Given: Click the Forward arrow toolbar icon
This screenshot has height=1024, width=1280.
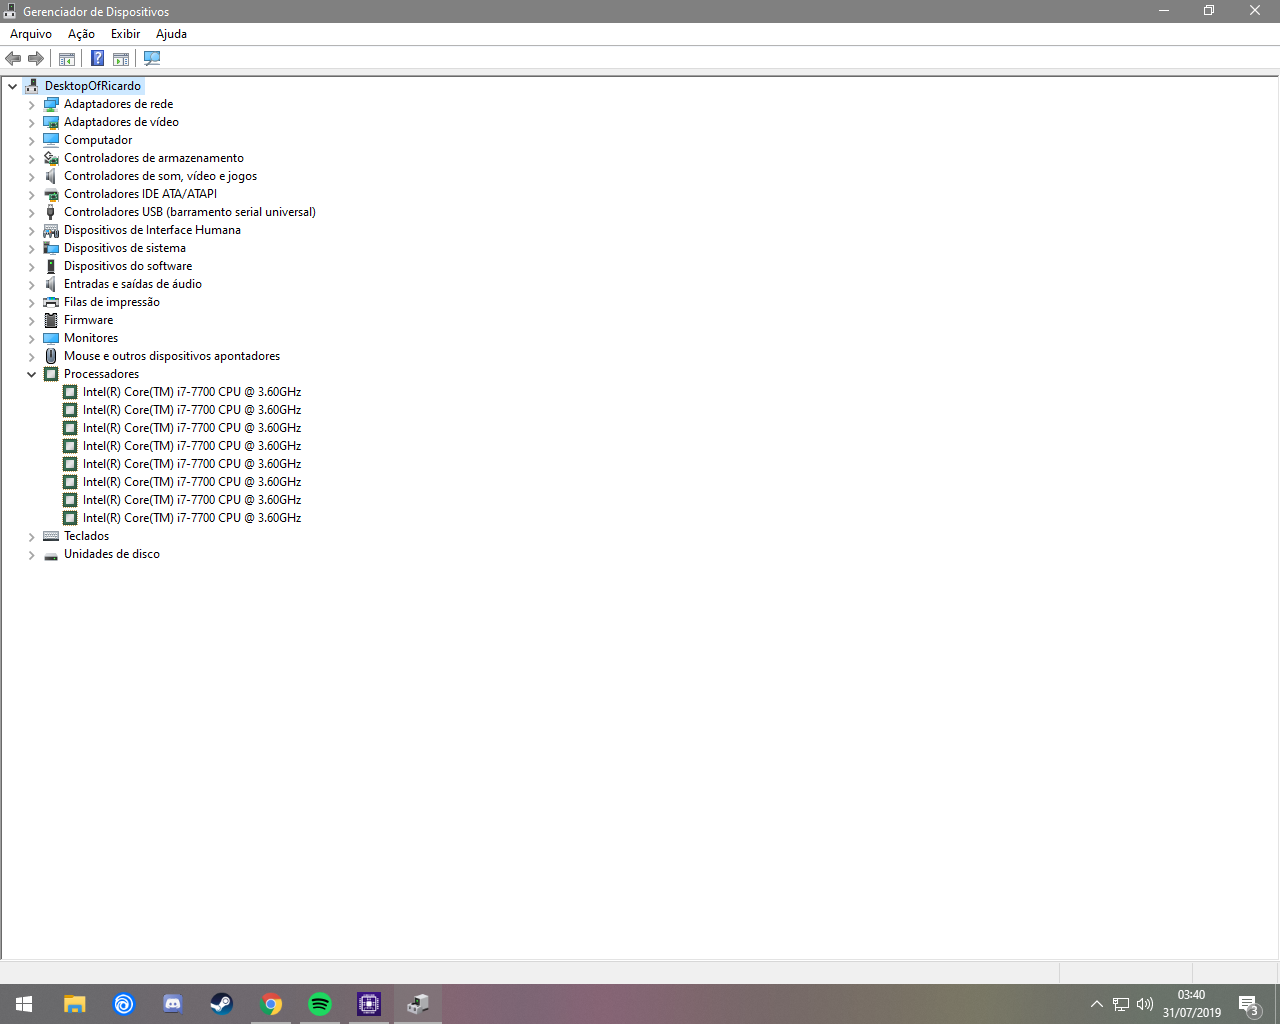Looking at the screenshot, I should coord(36,59).
